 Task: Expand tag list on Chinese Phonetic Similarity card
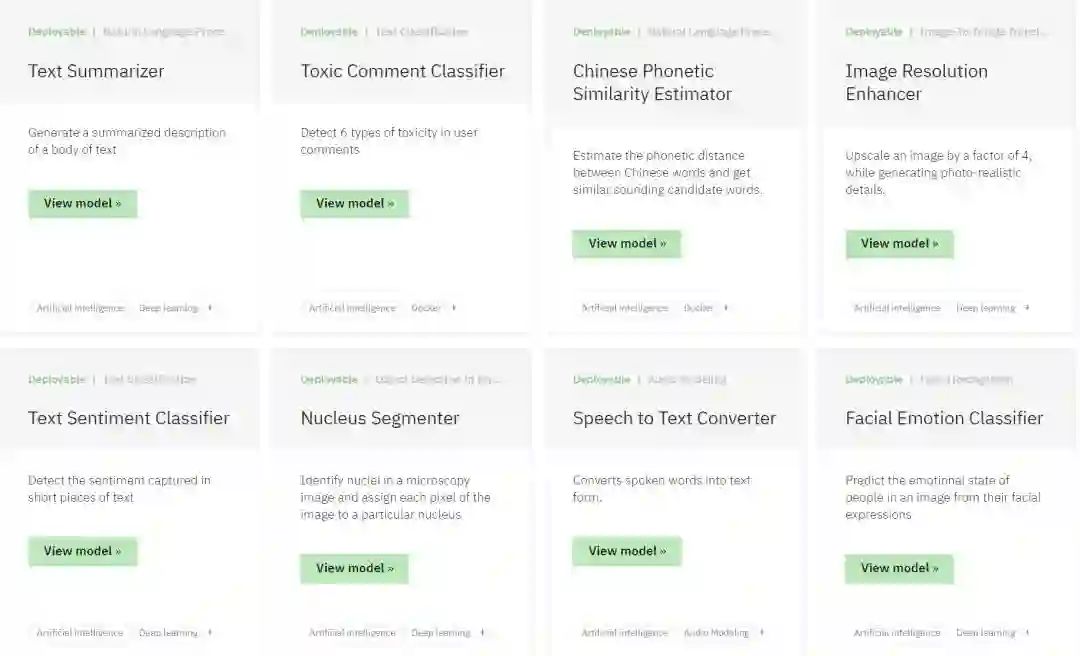click(726, 308)
